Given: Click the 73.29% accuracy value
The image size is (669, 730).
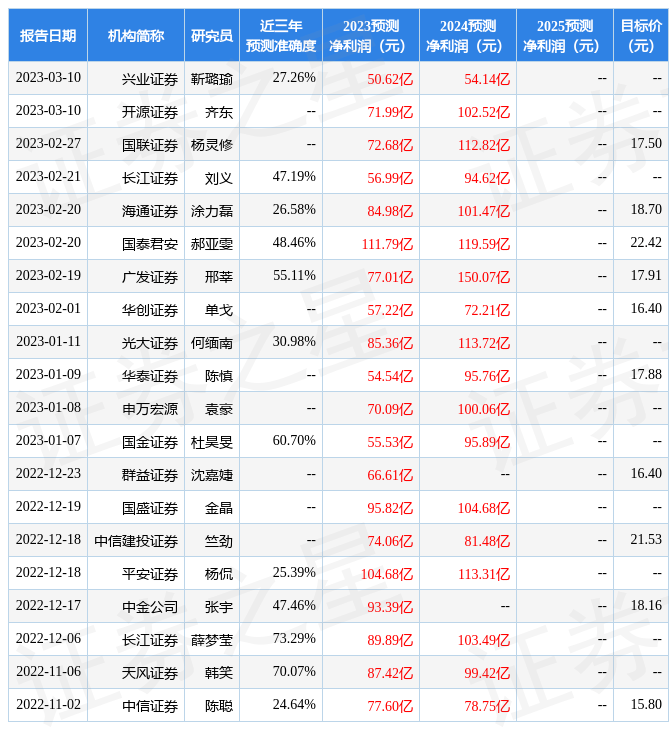Looking at the screenshot, I should 294,639.
